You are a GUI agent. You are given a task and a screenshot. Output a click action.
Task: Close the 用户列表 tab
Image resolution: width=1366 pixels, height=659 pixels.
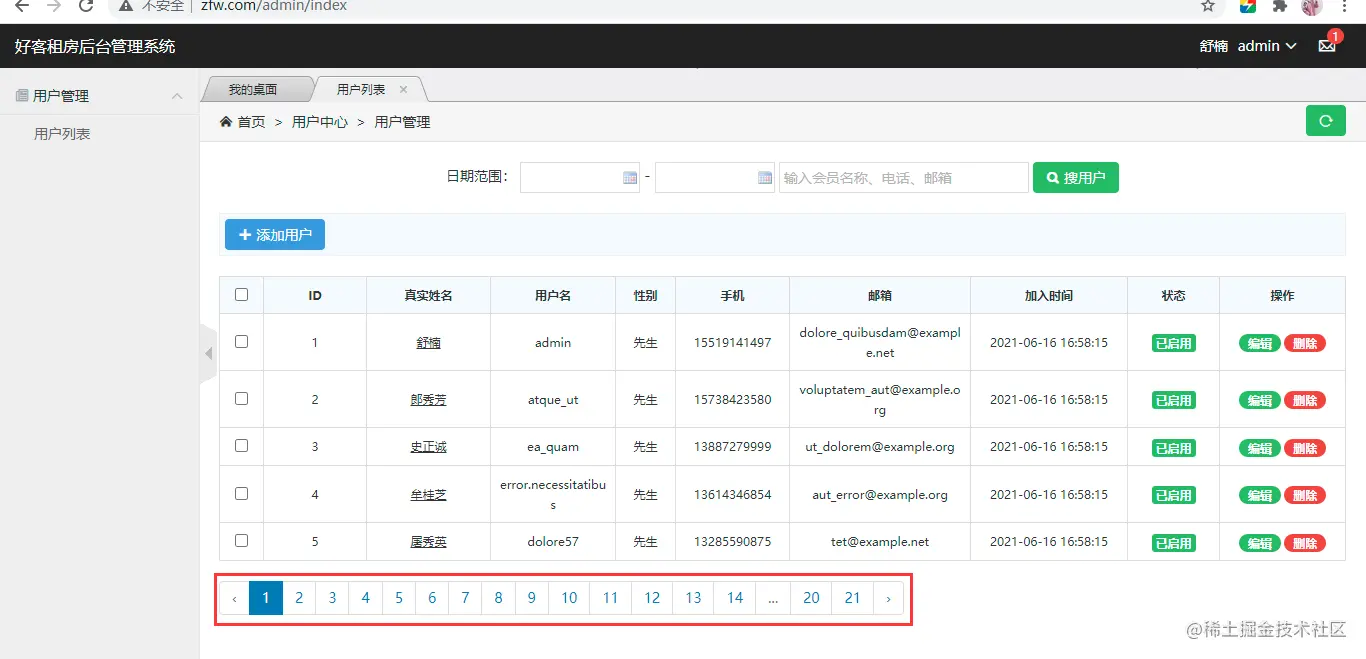(403, 89)
